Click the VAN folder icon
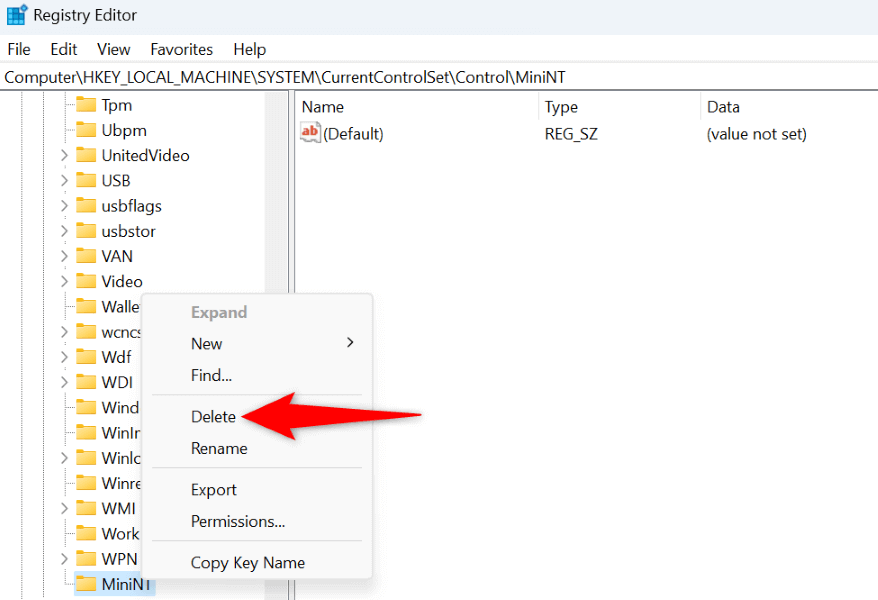This screenshot has width=878, height=600. click(86, 256)
